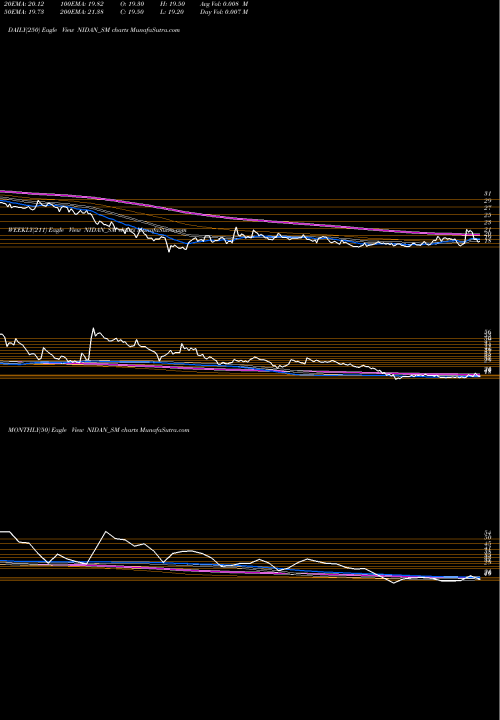
Task: Click the DAILY(250) Eagle View chart title
Action: point(94,30)
